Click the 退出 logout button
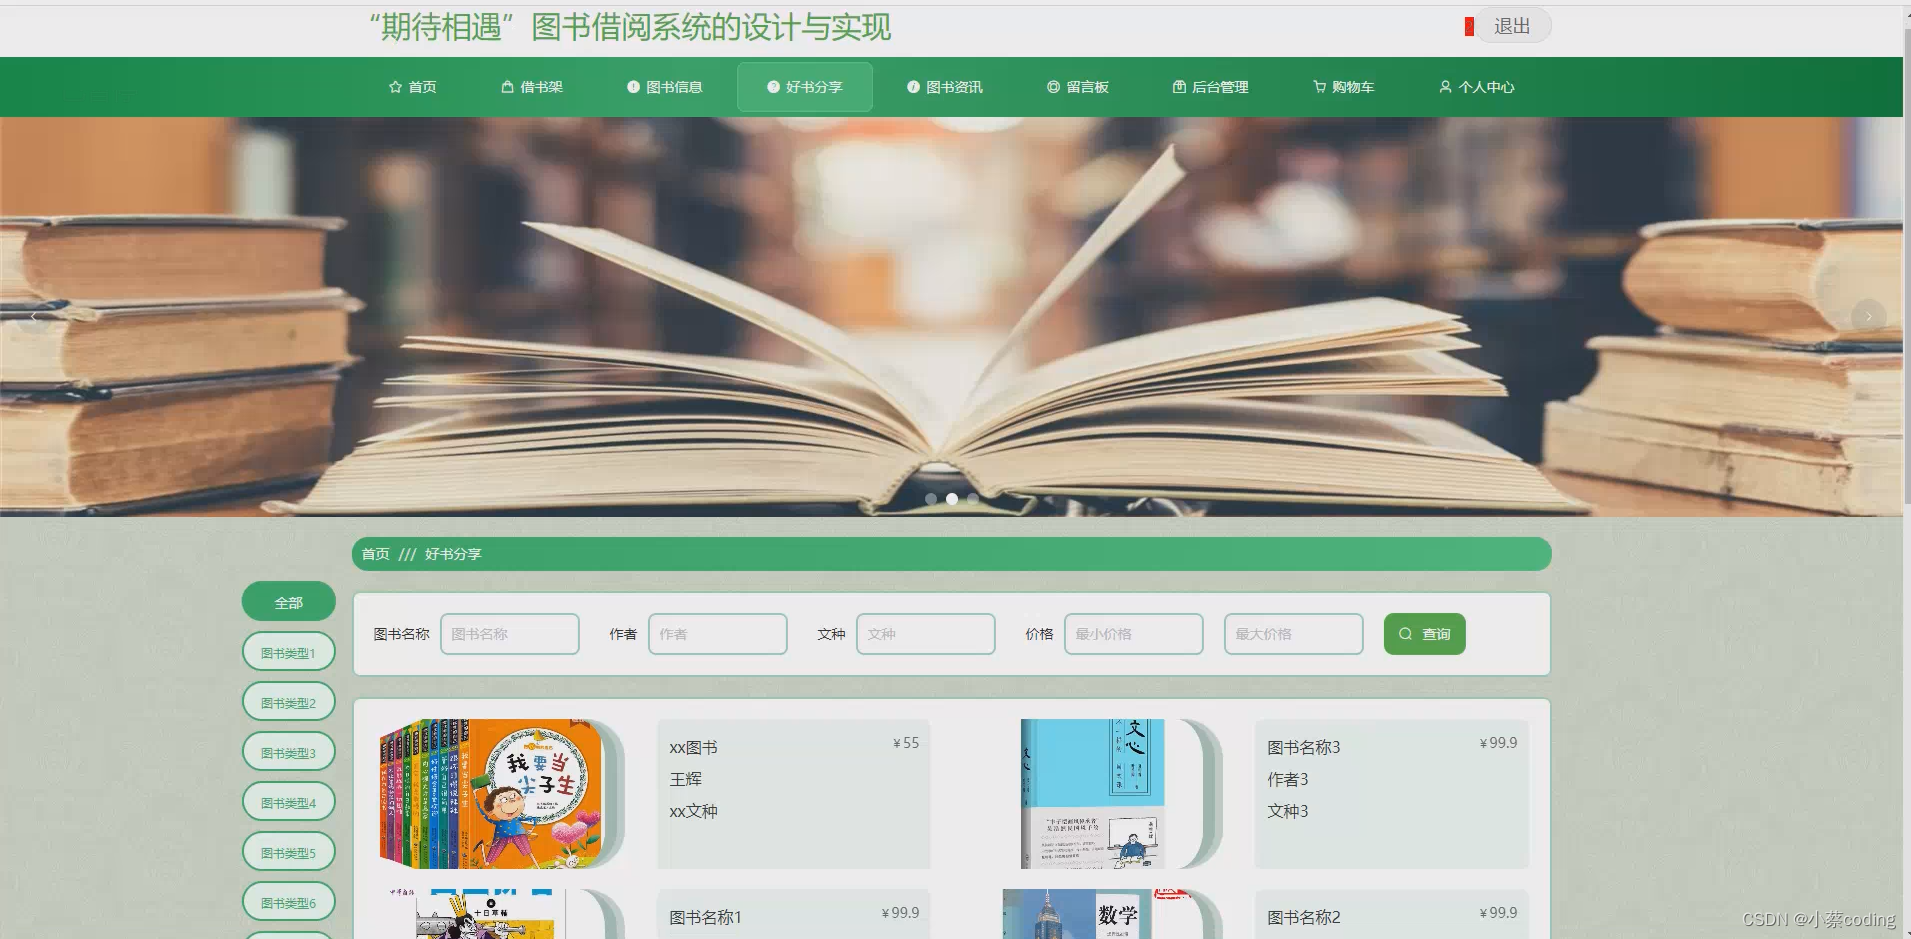The image size is (1911, 939). tap(1511, 25)
